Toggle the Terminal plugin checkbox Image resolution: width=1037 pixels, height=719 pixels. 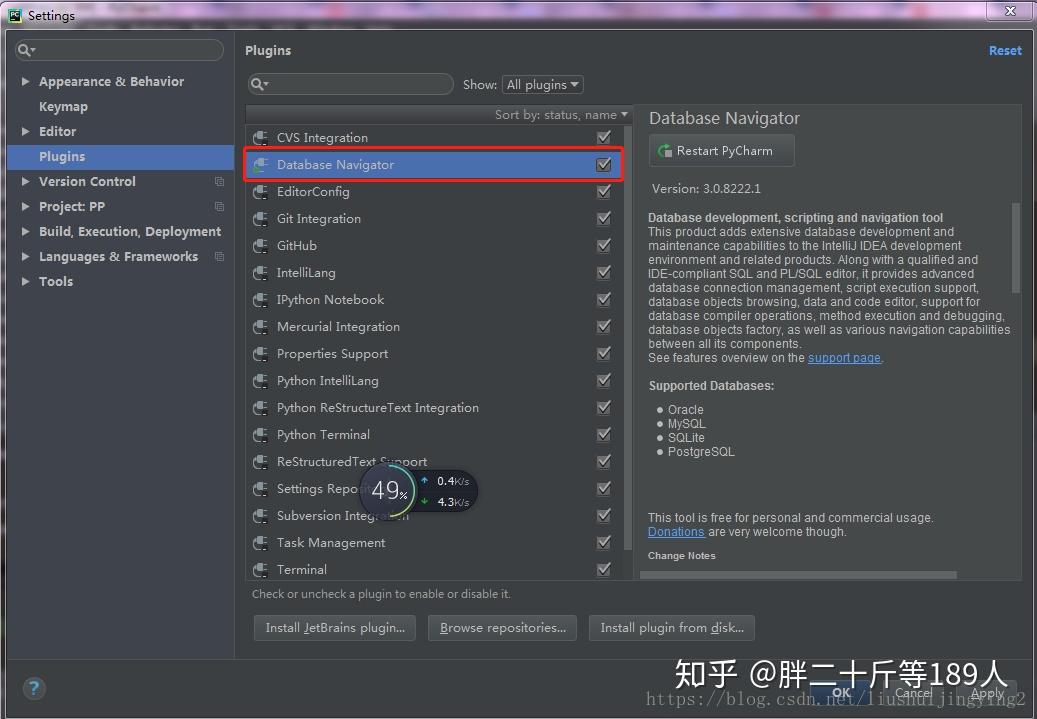coord(603,569)
